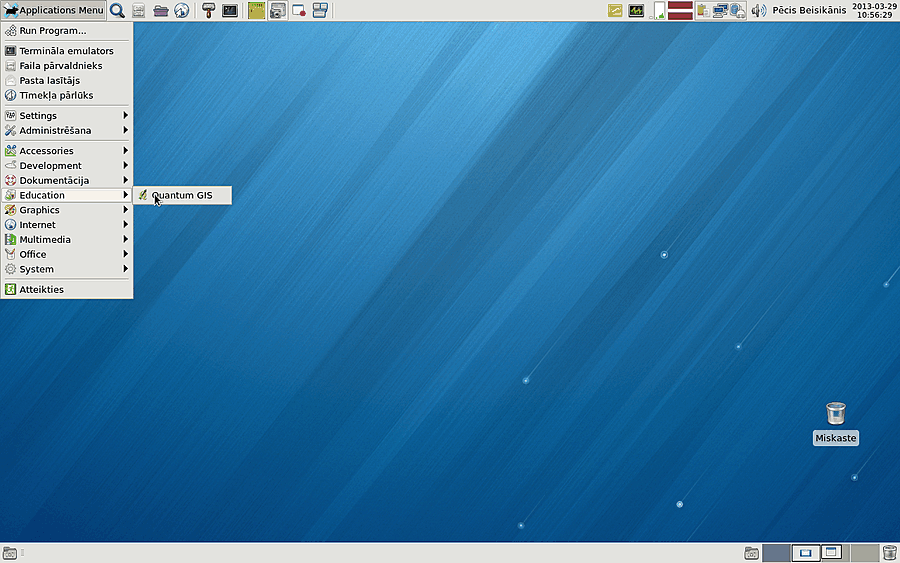The height and width of the screenshot is (563, 900).
Task: Click the Miskaste trash desktop icon
Action: click(836, 413)
